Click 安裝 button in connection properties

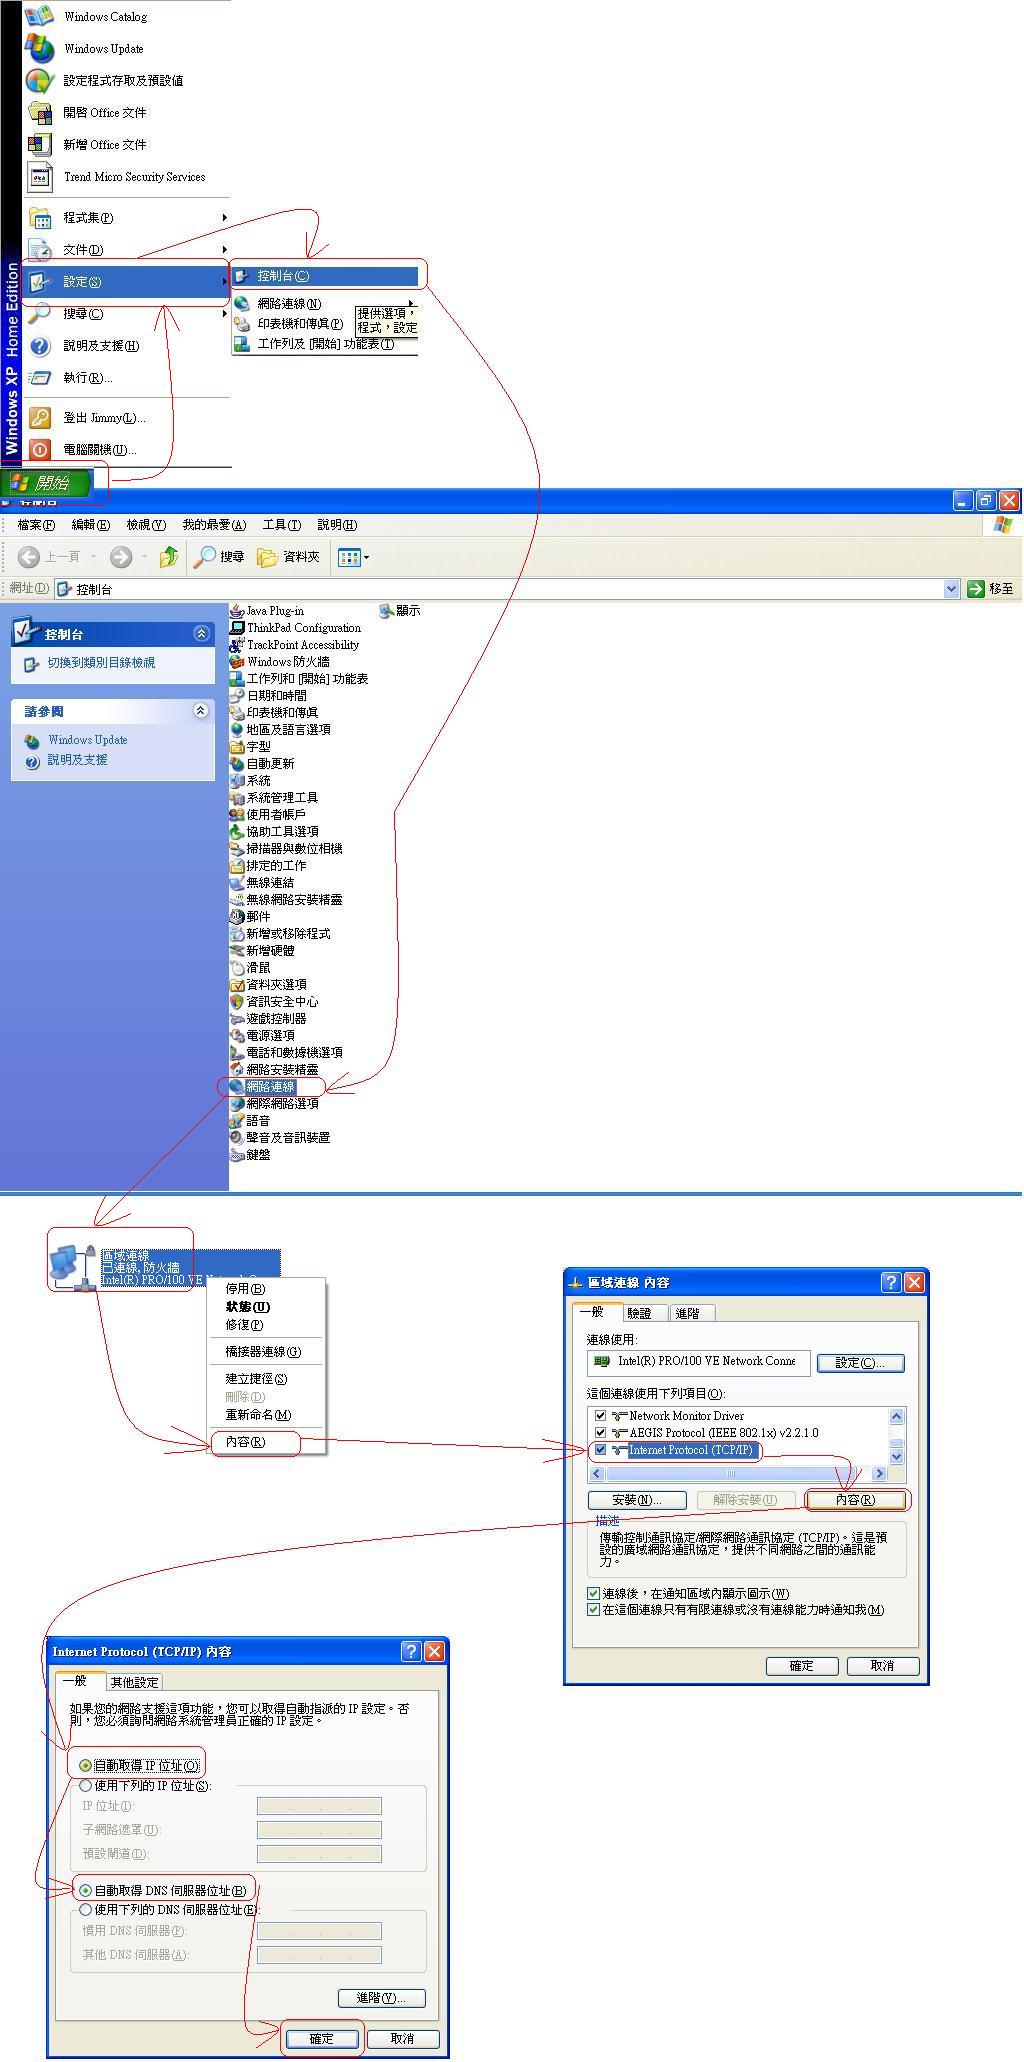click(x=637, y=1500)
